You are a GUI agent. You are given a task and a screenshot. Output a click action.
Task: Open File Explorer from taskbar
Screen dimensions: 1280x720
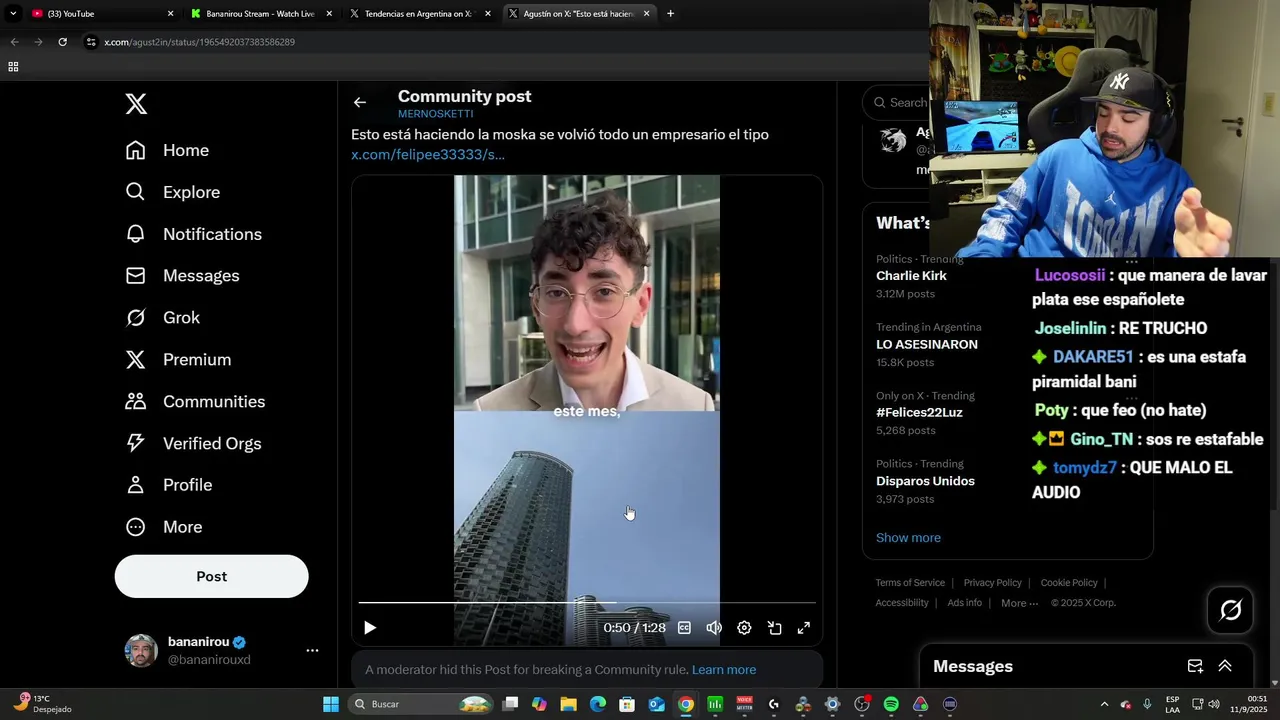[x=568, y=704]
